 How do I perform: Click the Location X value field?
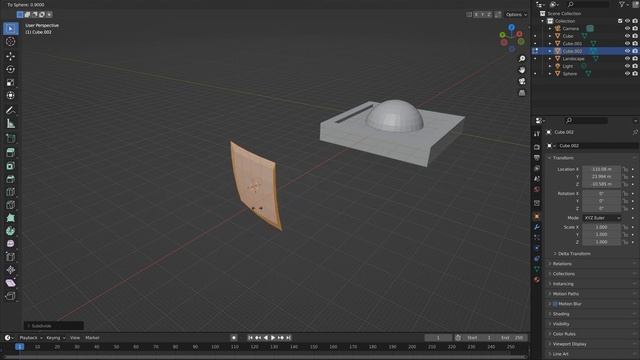tap(602, 169)
